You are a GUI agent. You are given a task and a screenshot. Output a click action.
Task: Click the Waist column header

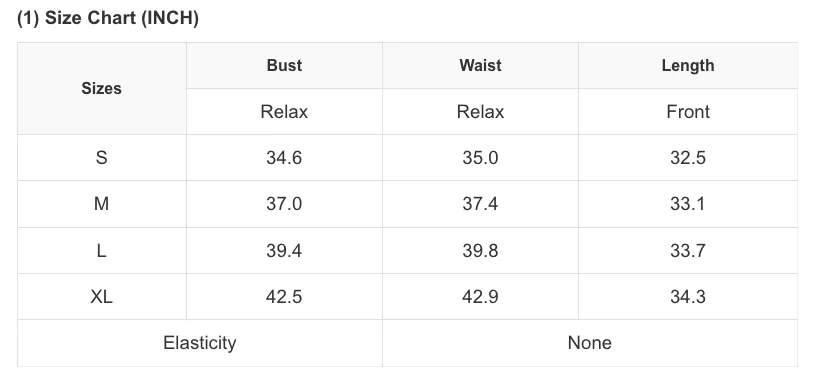(x=480, y=65)
